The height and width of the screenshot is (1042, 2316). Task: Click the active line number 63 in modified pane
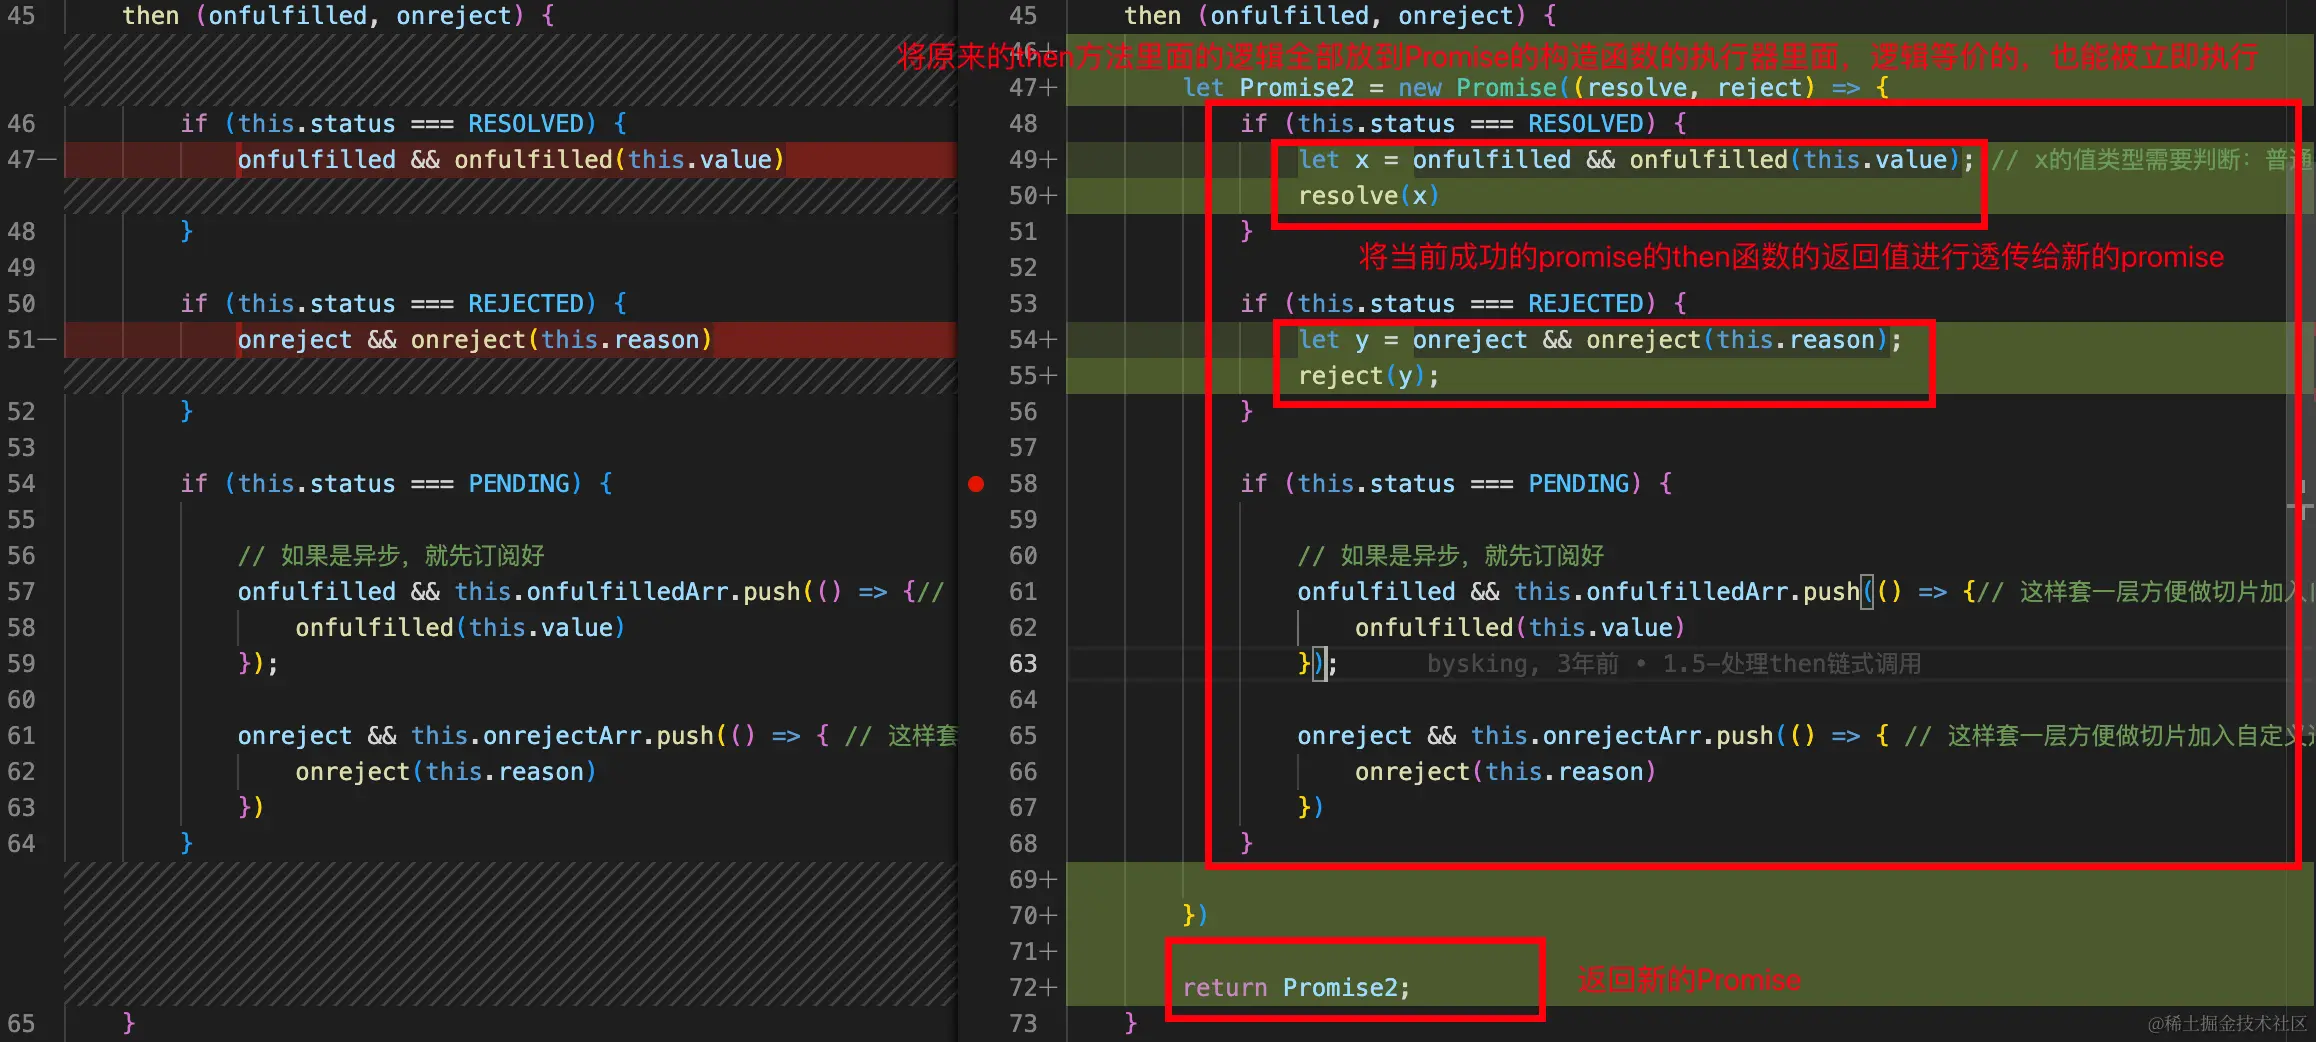tap(1023, 664)
